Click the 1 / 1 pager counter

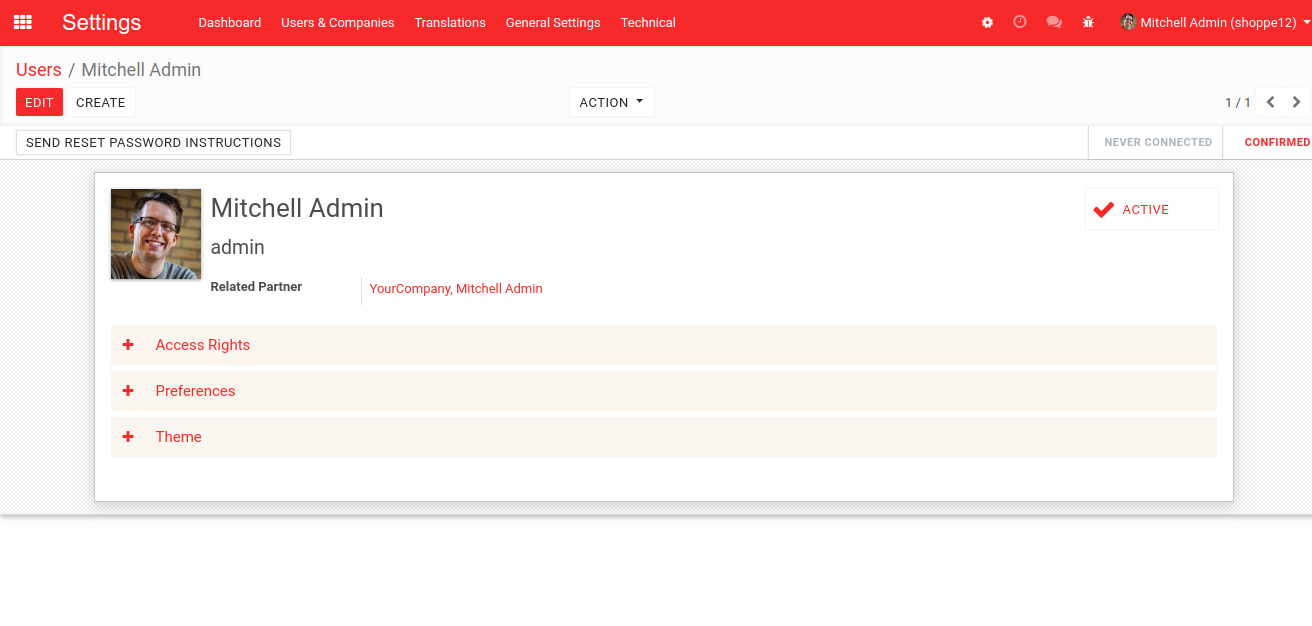[x=1238, y=102]
